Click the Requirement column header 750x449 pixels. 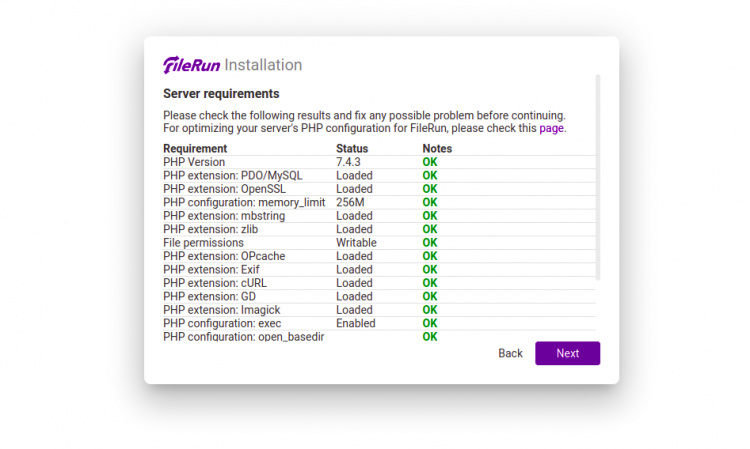click(195, 149)
